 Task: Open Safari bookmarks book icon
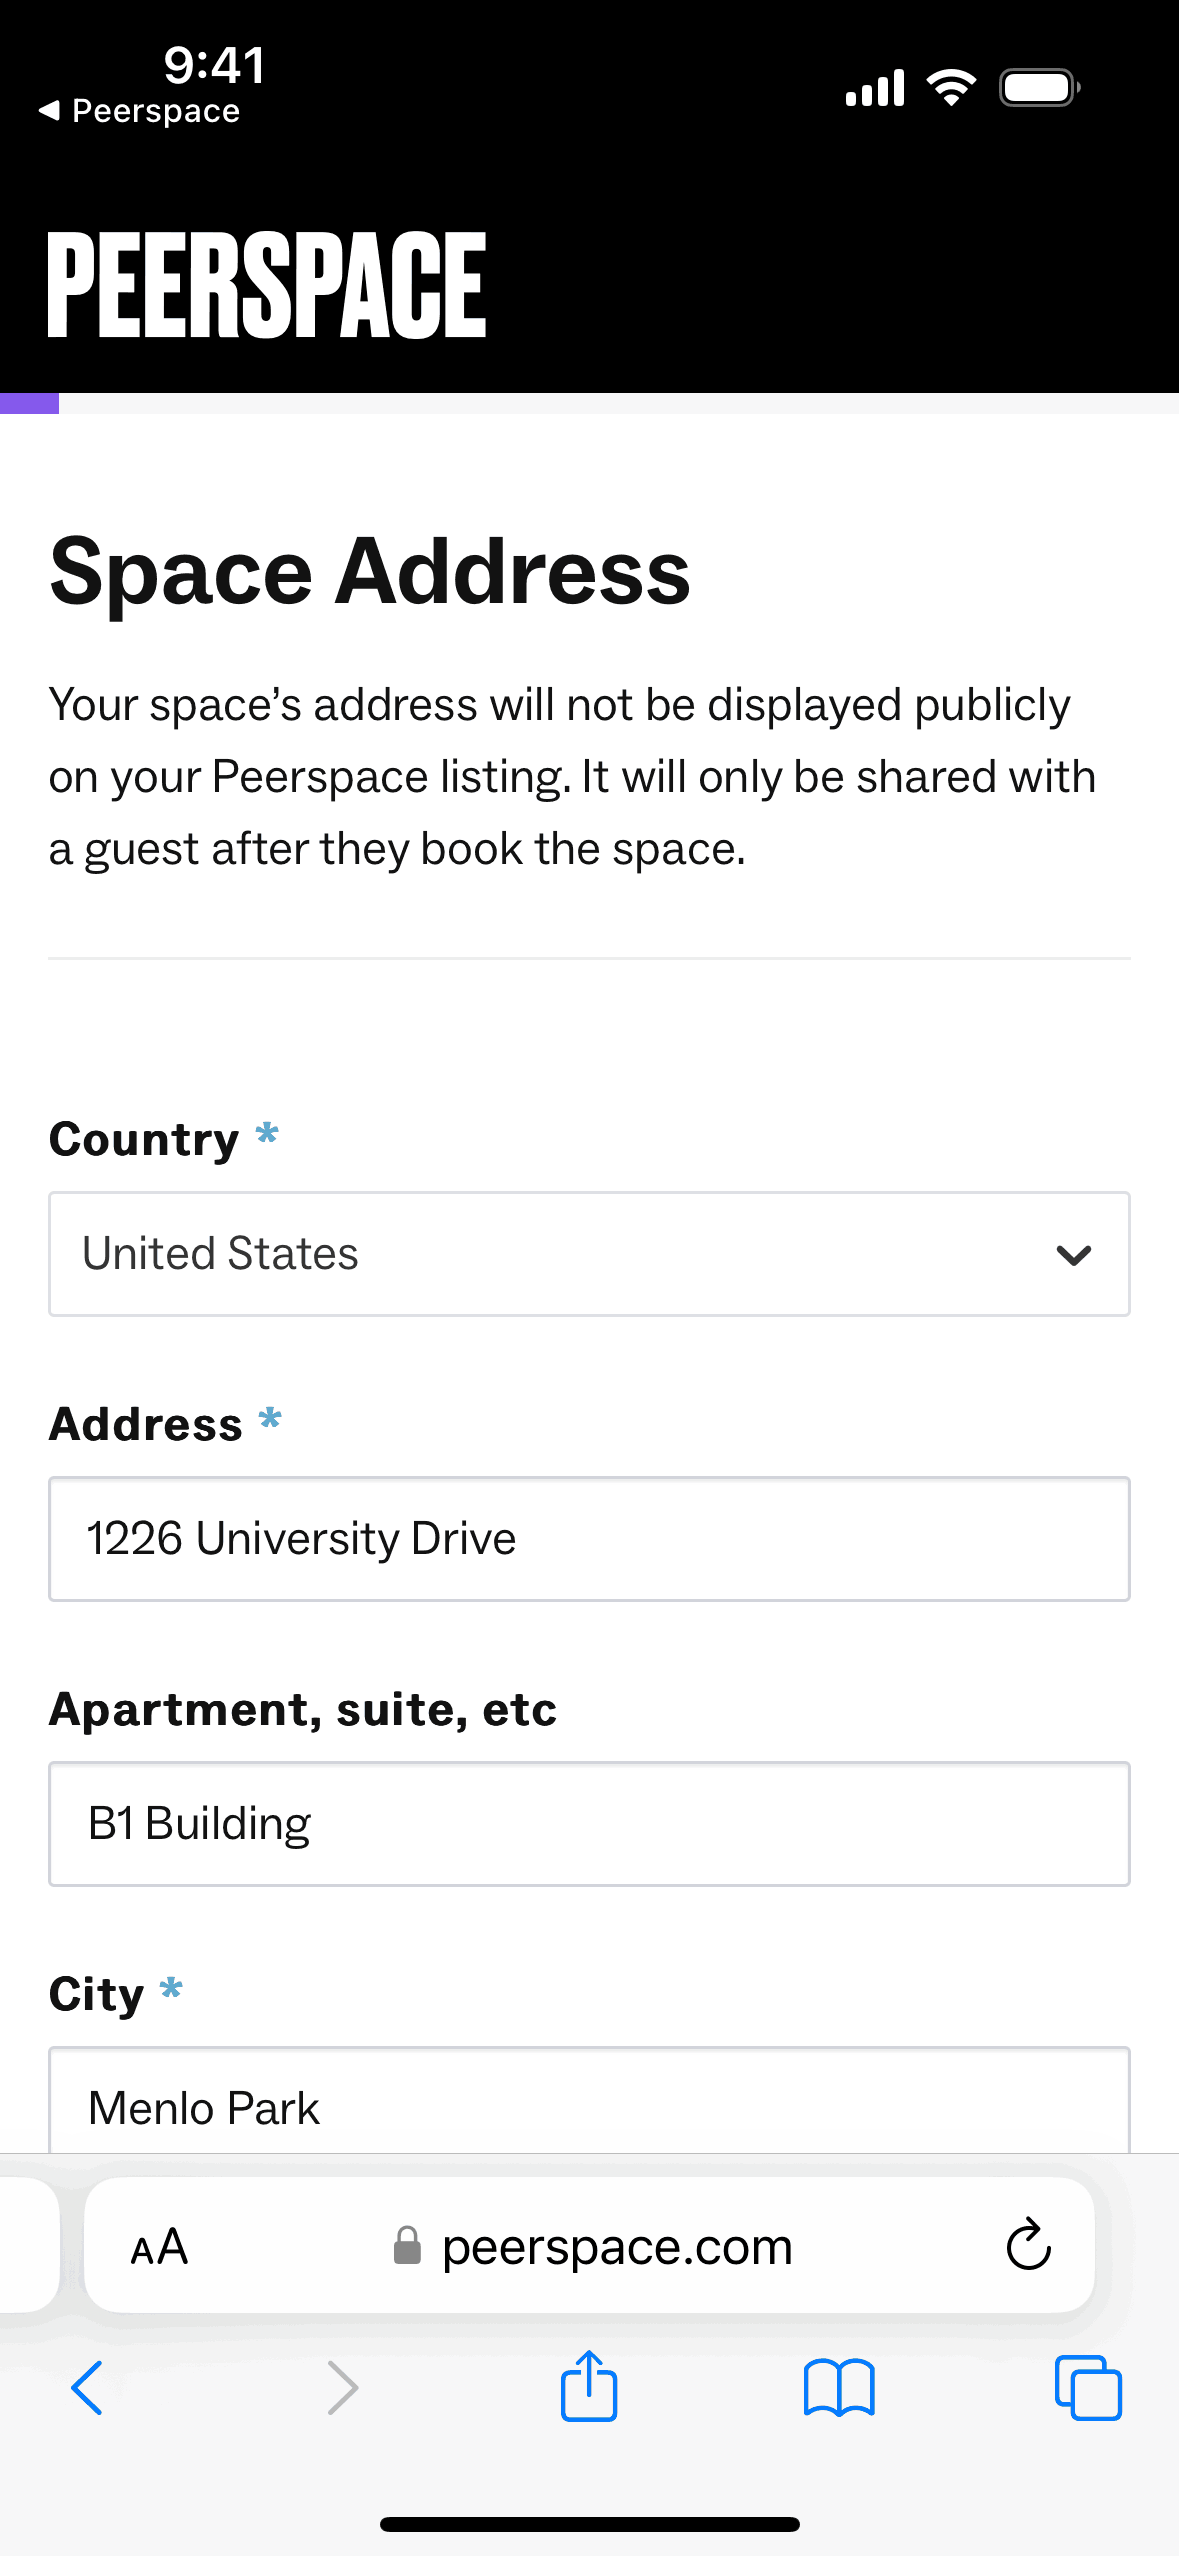pyautogui.click(x=839, y=2388)
